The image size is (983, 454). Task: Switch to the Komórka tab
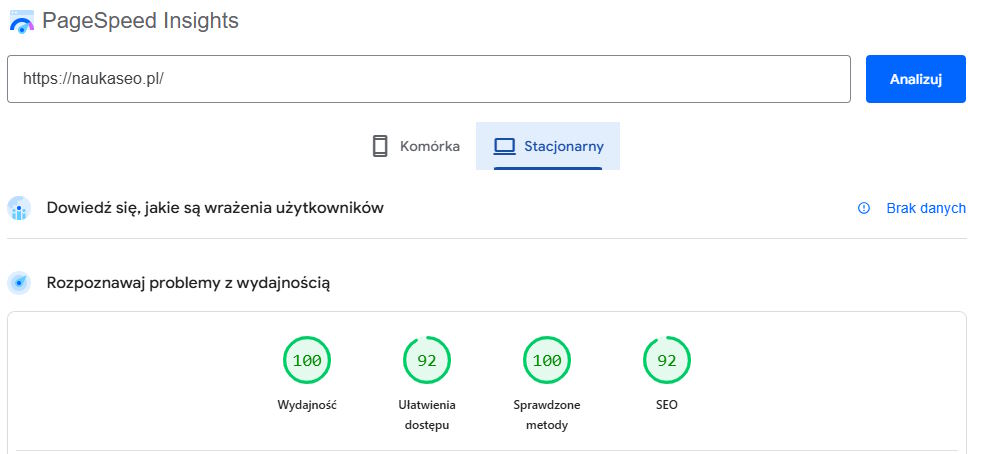tap(416, 146)
